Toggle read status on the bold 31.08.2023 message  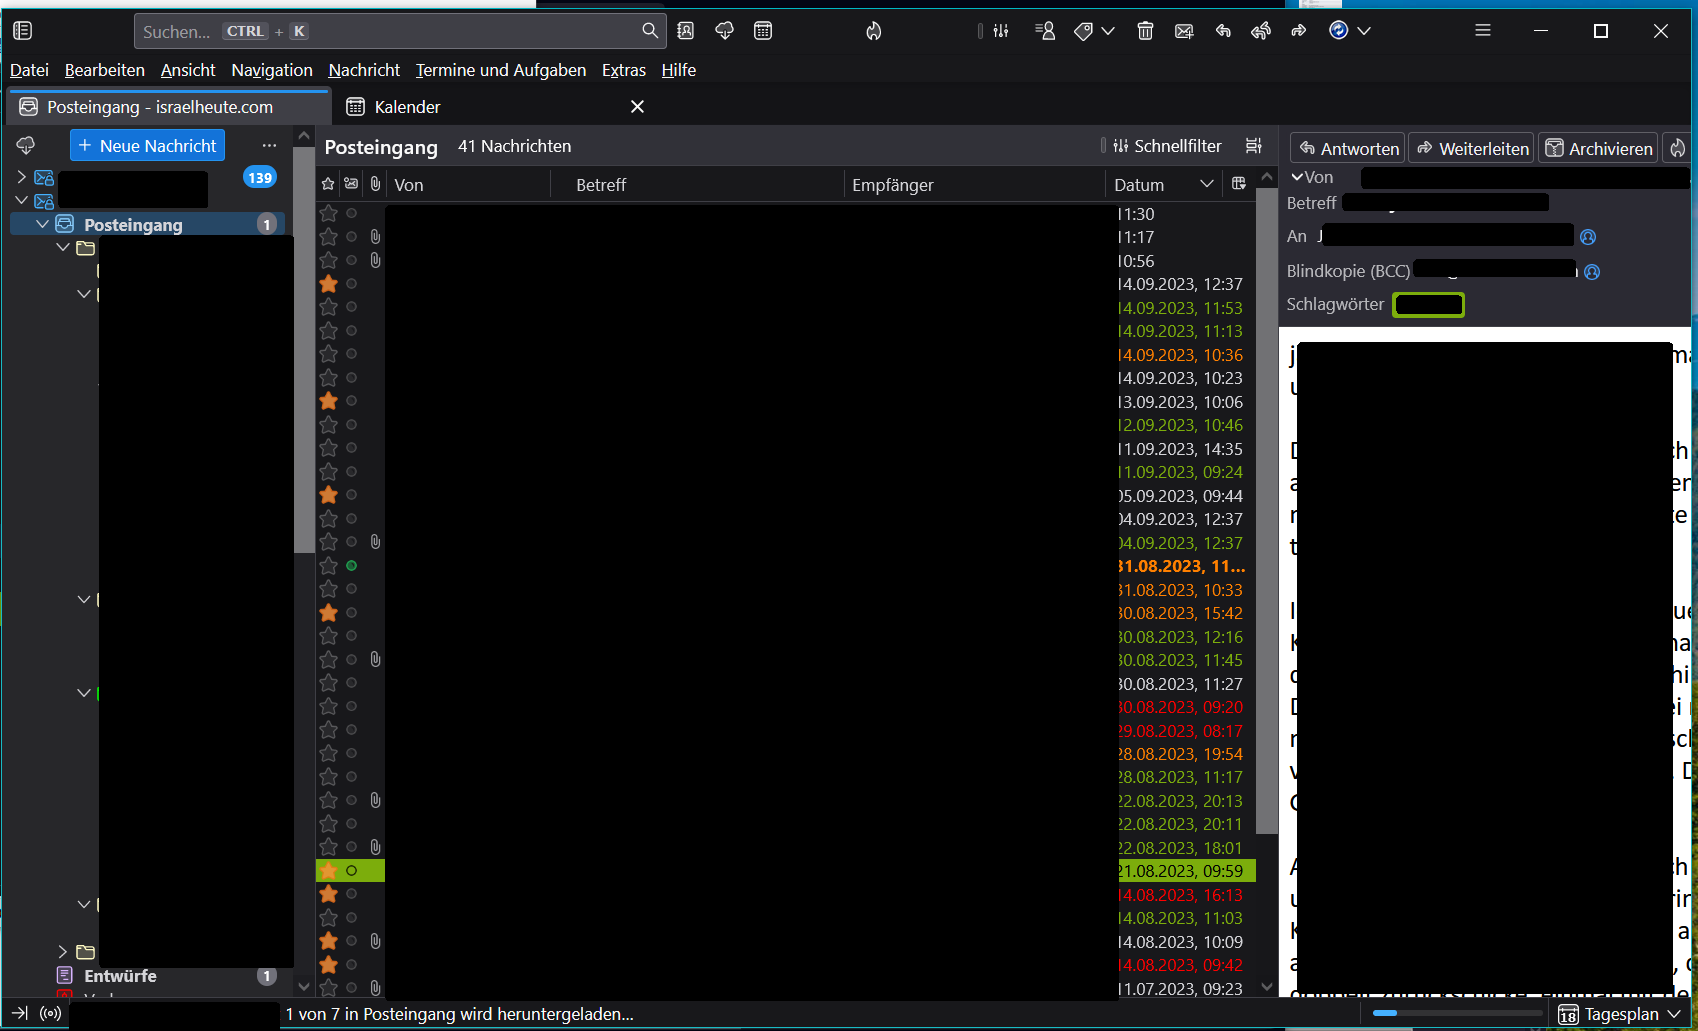351,566
